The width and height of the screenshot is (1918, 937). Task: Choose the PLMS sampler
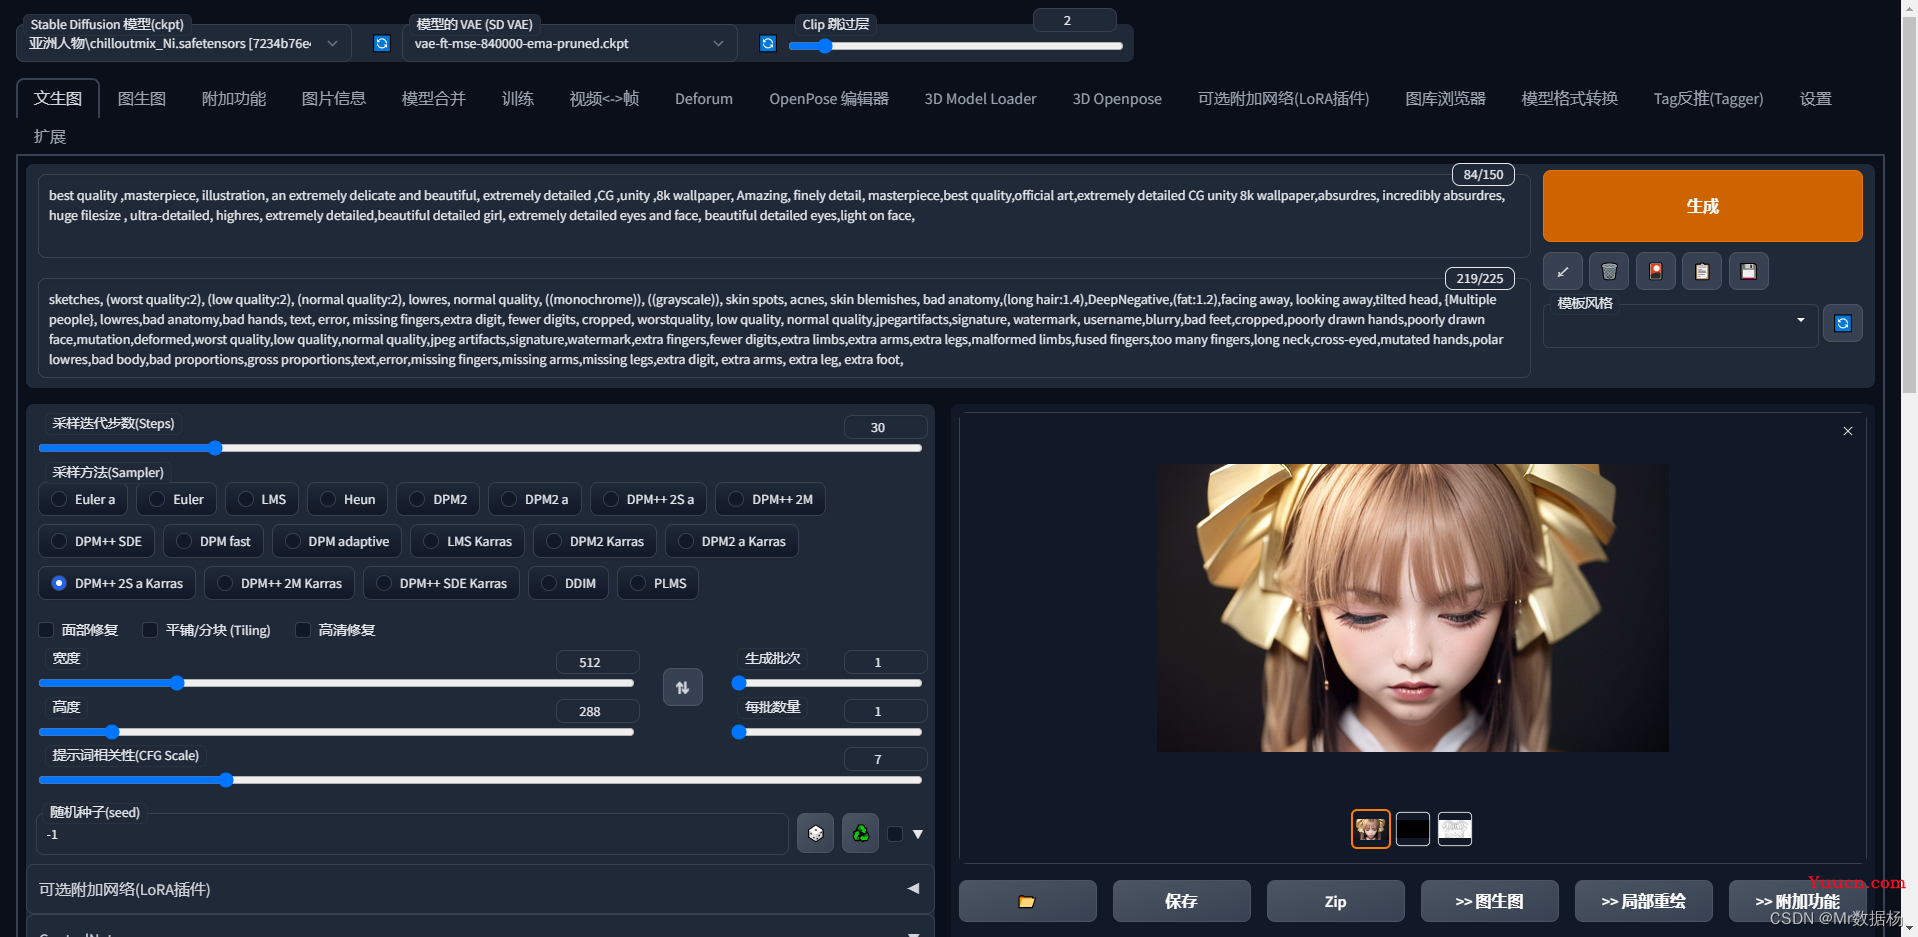(x=658, y=583)
